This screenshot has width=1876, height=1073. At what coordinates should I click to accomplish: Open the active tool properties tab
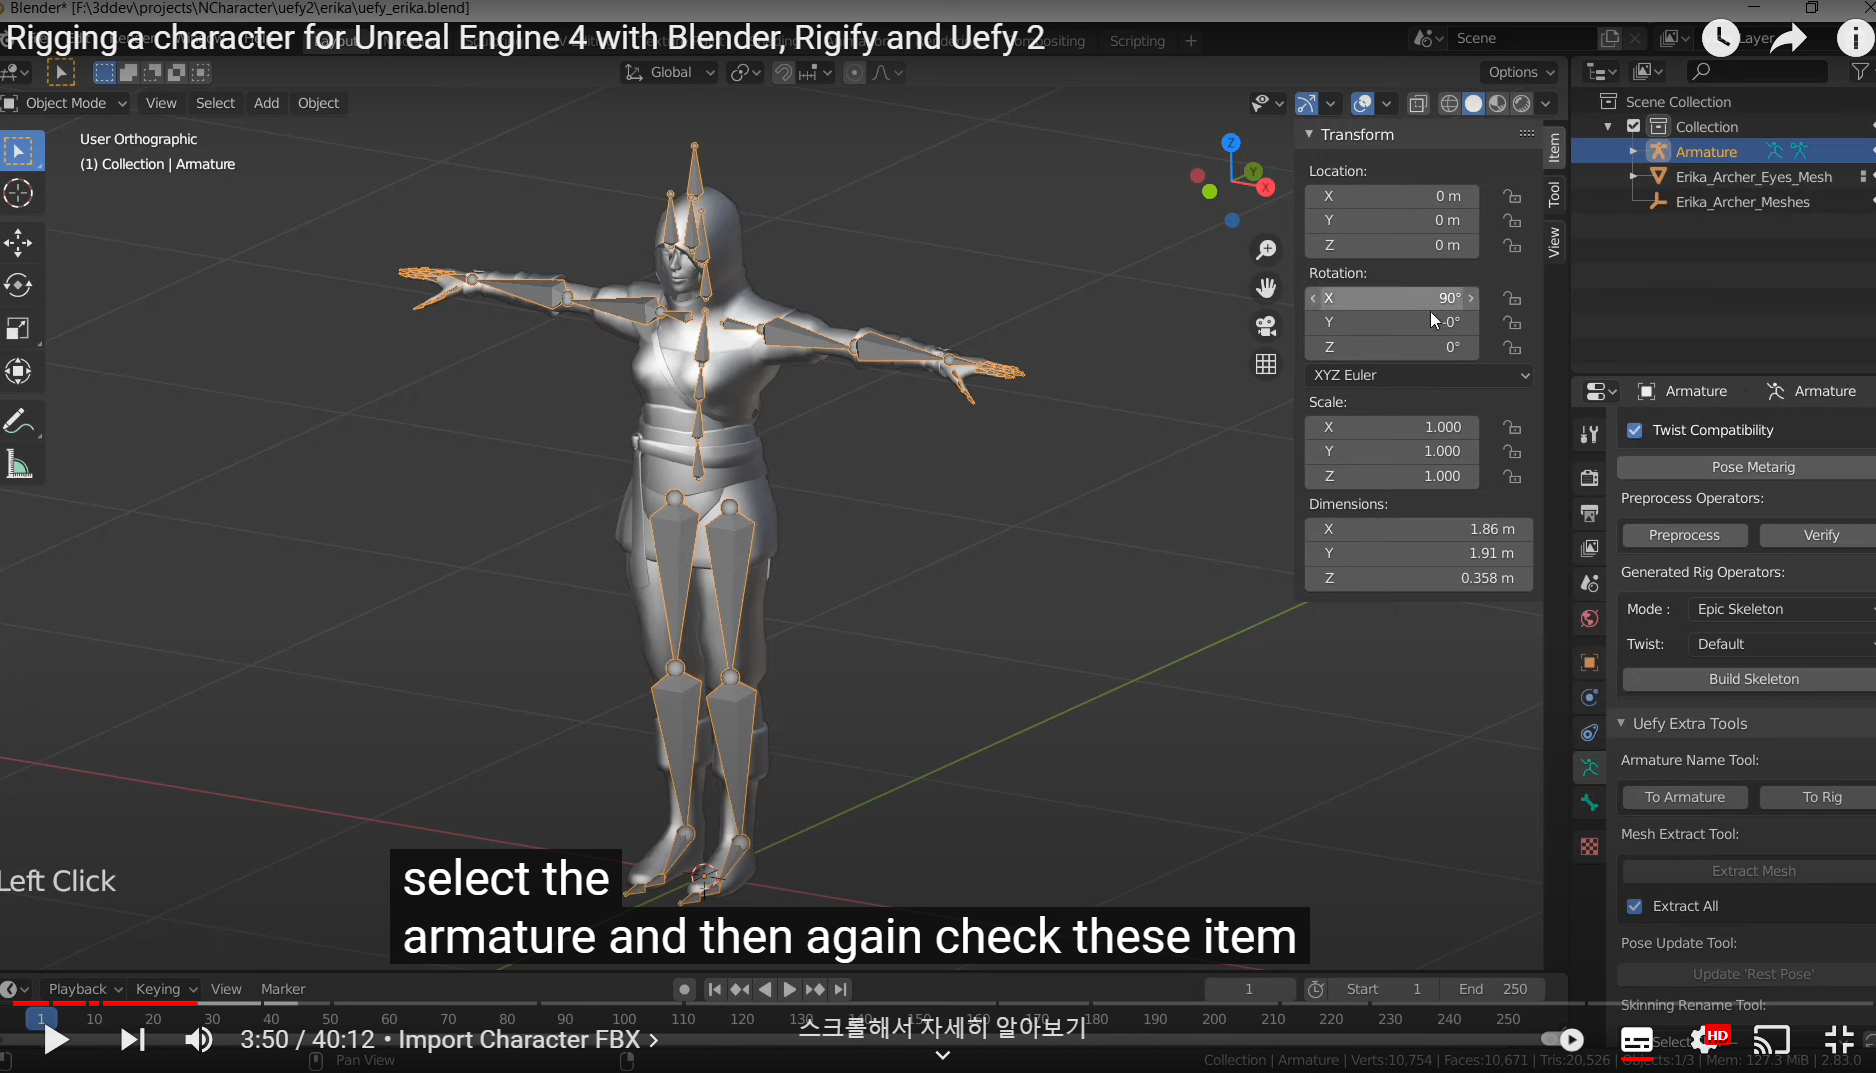(x=1589, y=434)
